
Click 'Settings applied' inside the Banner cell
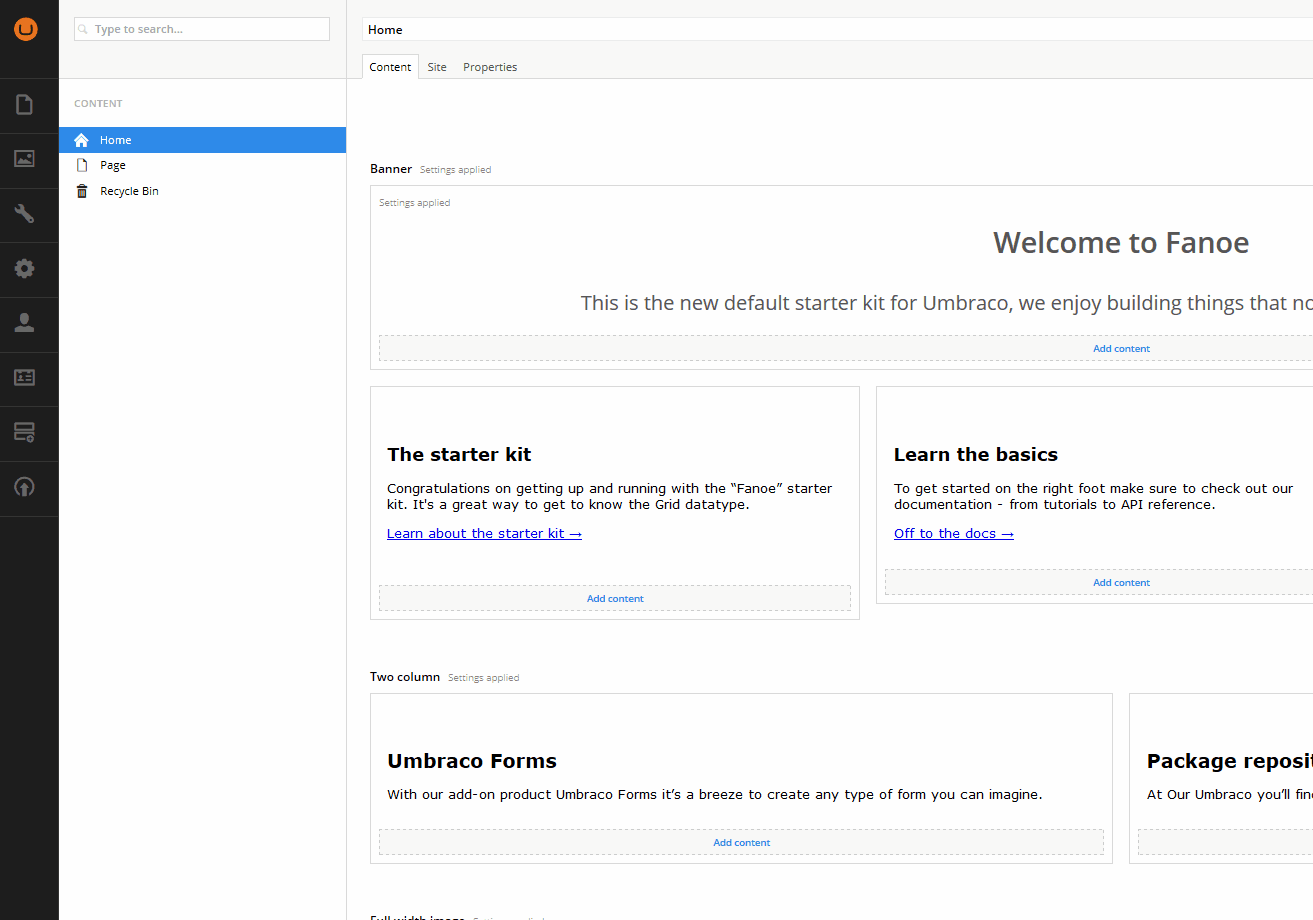[414, 203]
